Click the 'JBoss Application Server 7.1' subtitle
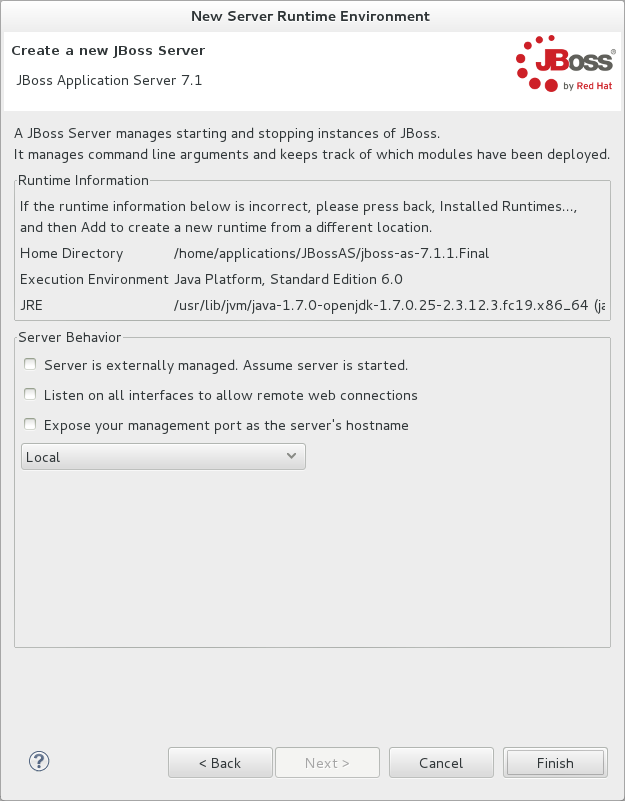Image resolution: width=625 pixels, height=801 pixels. click(x=110, y=80)
